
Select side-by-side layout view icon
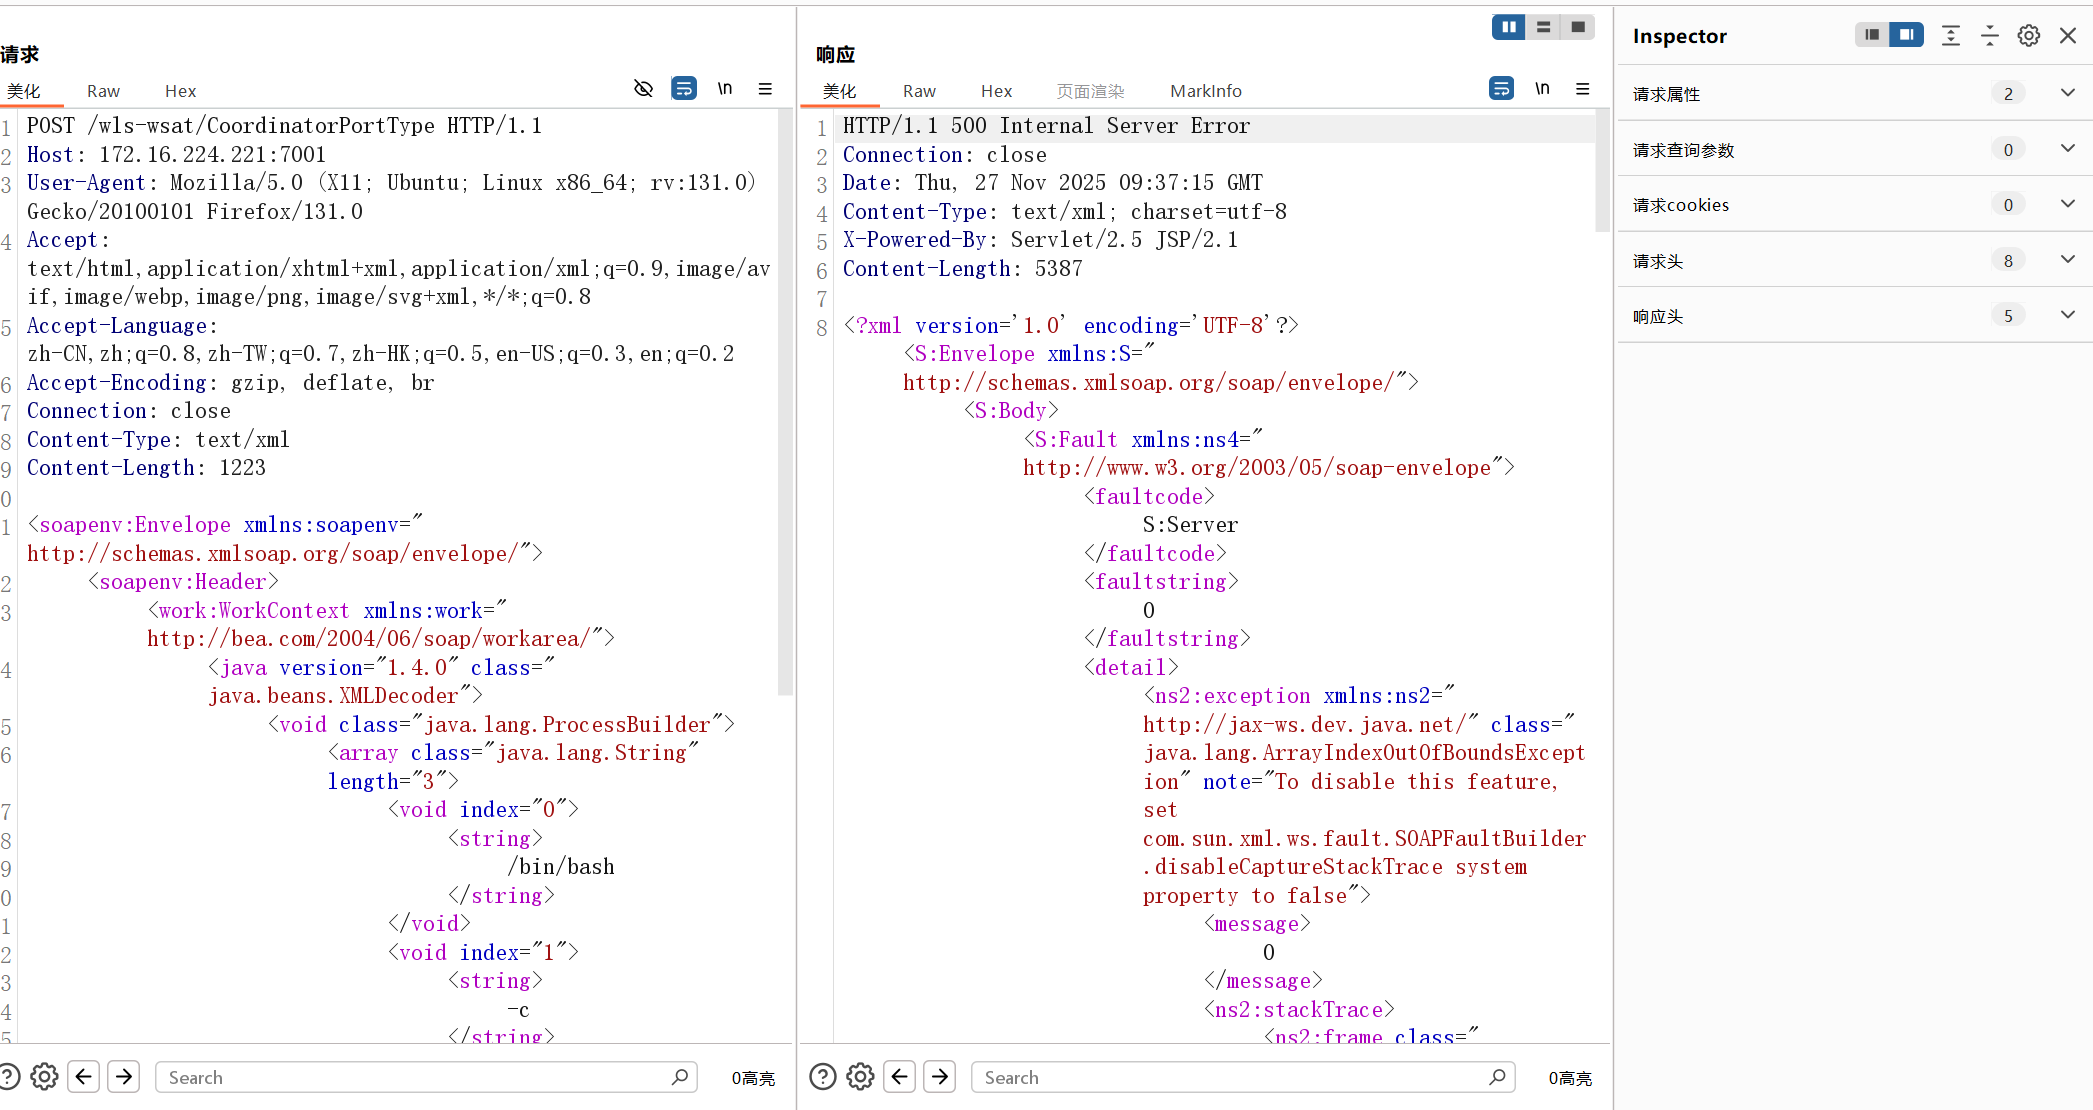(1508, 27)
